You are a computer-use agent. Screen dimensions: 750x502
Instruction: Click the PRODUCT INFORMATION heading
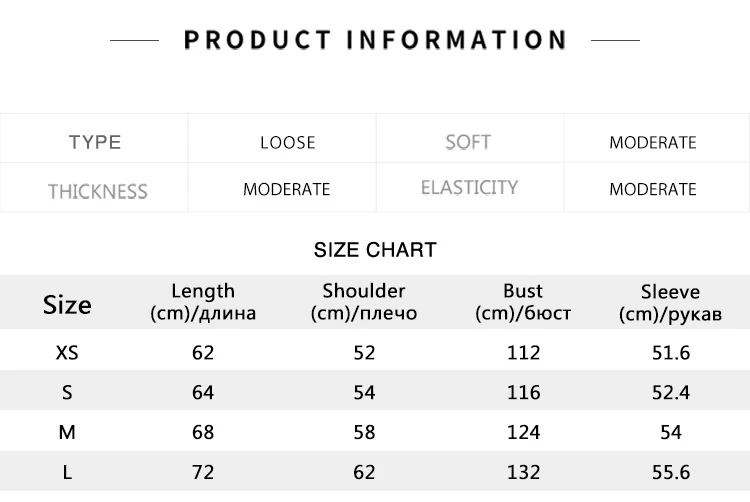(x=375, y=40)
